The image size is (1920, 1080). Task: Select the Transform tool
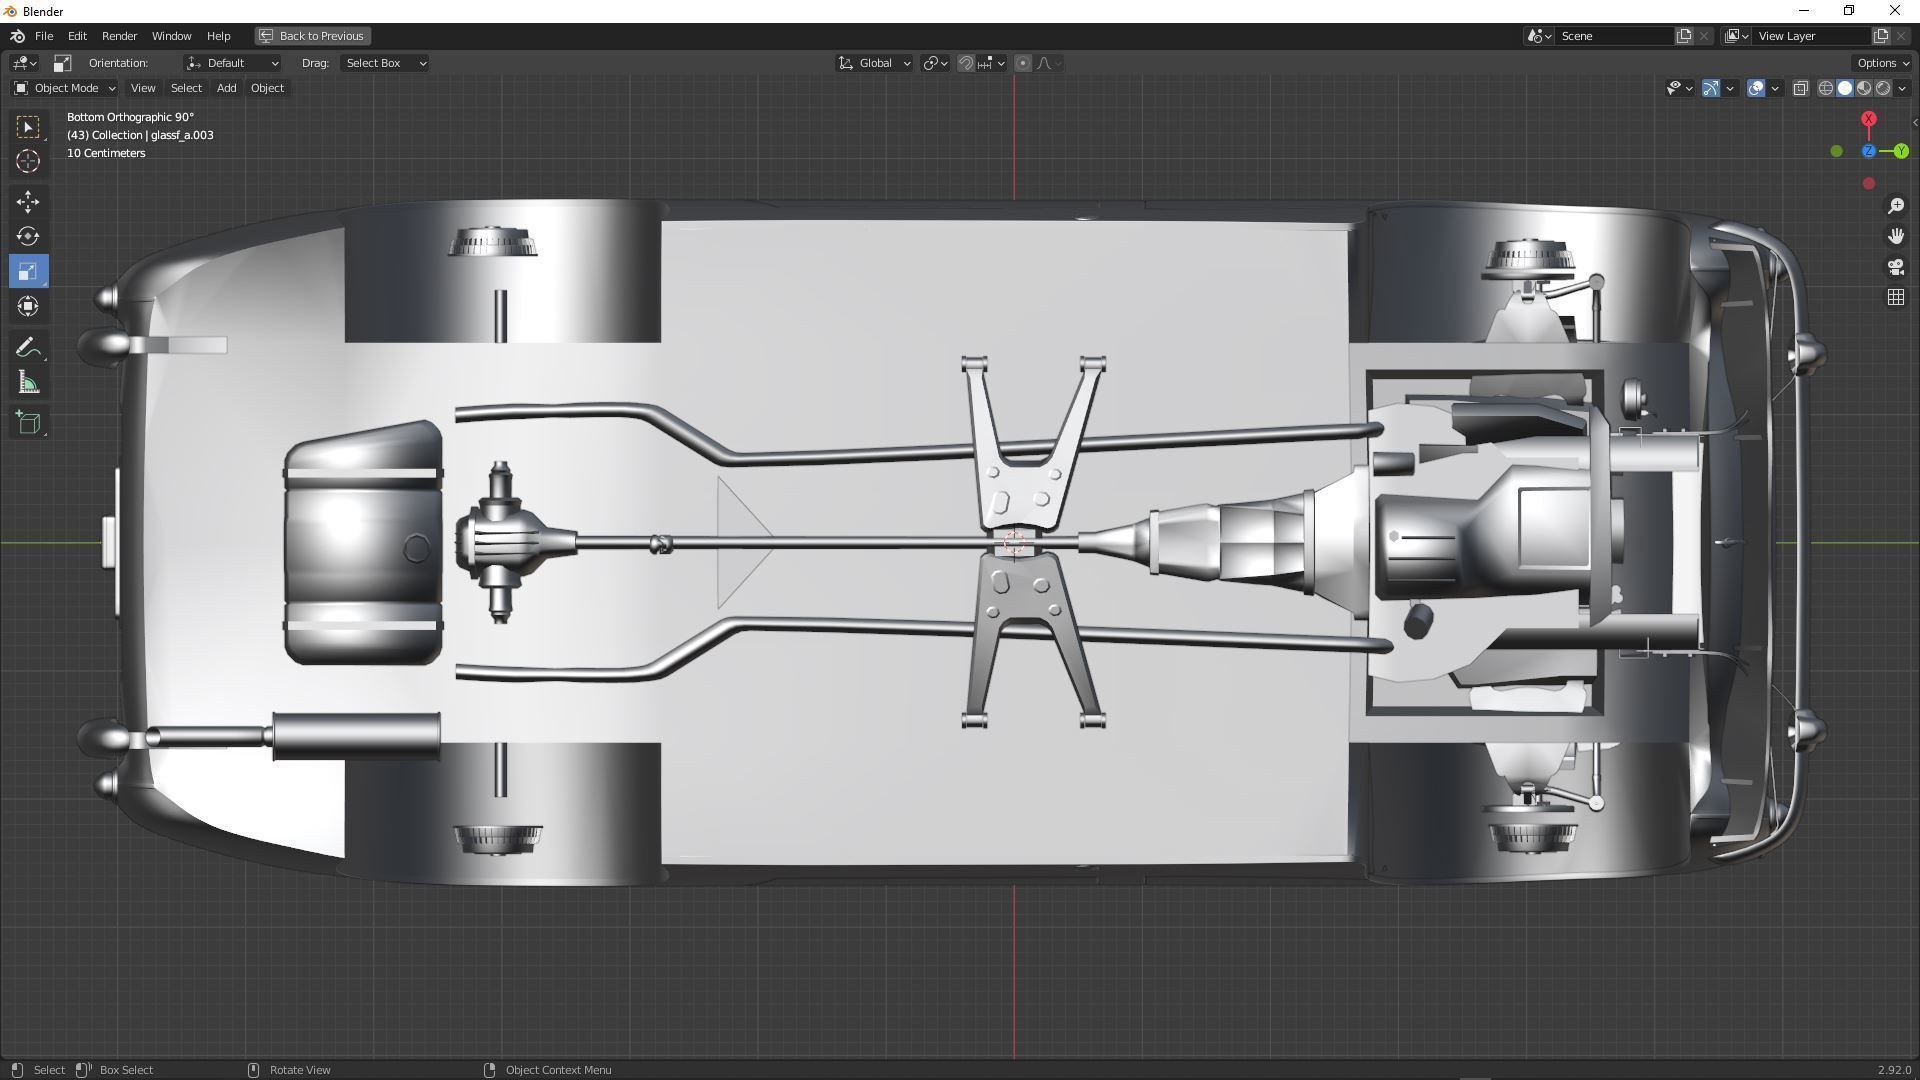coord(28,307)
